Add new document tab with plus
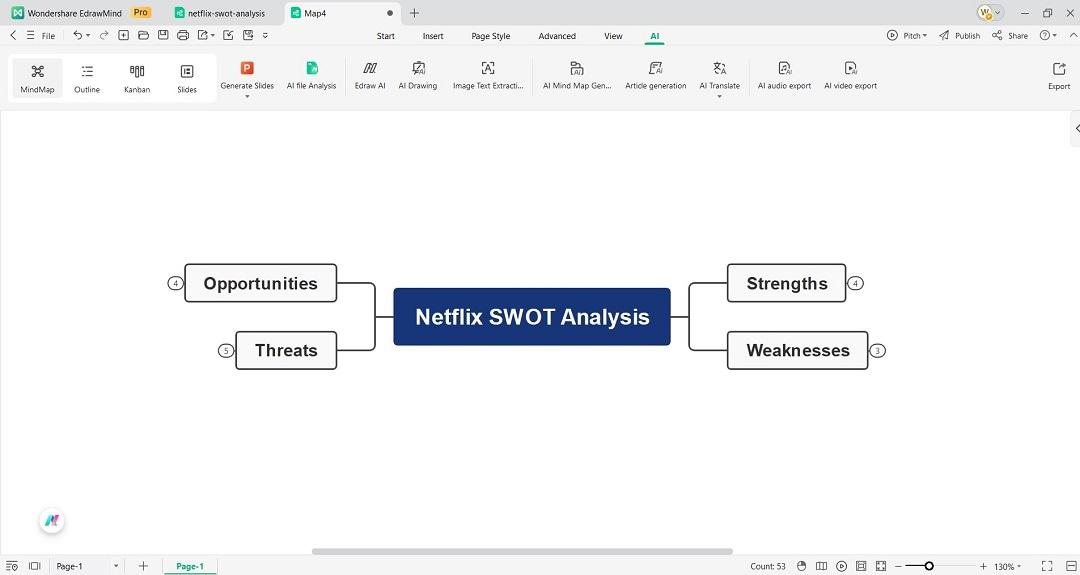 tap(414, 13)
